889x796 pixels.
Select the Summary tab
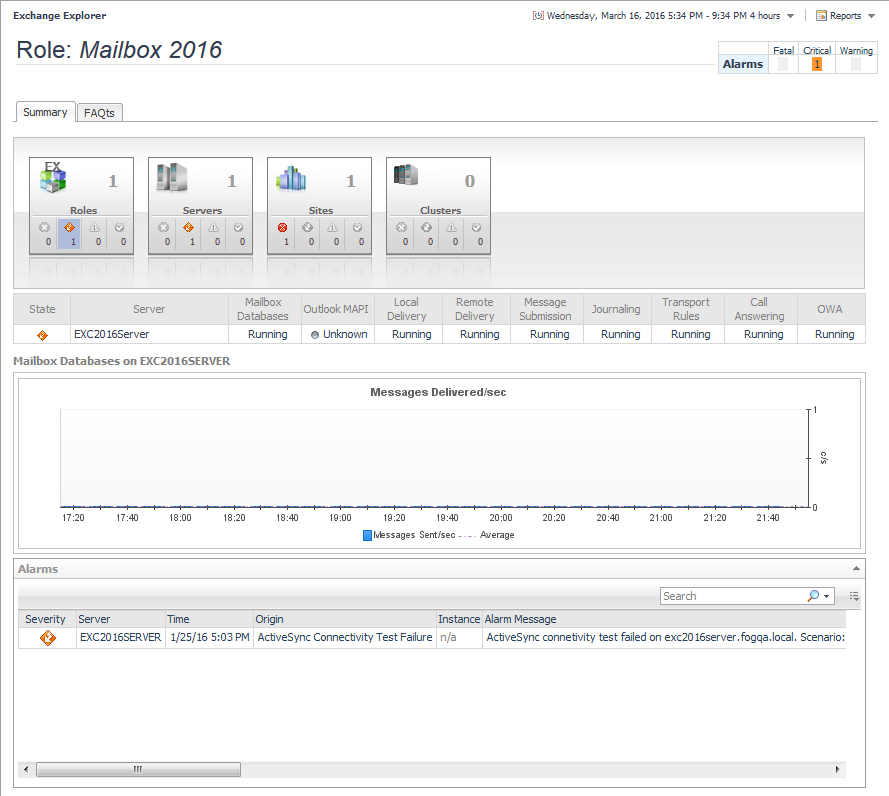(x=45, y=112)
